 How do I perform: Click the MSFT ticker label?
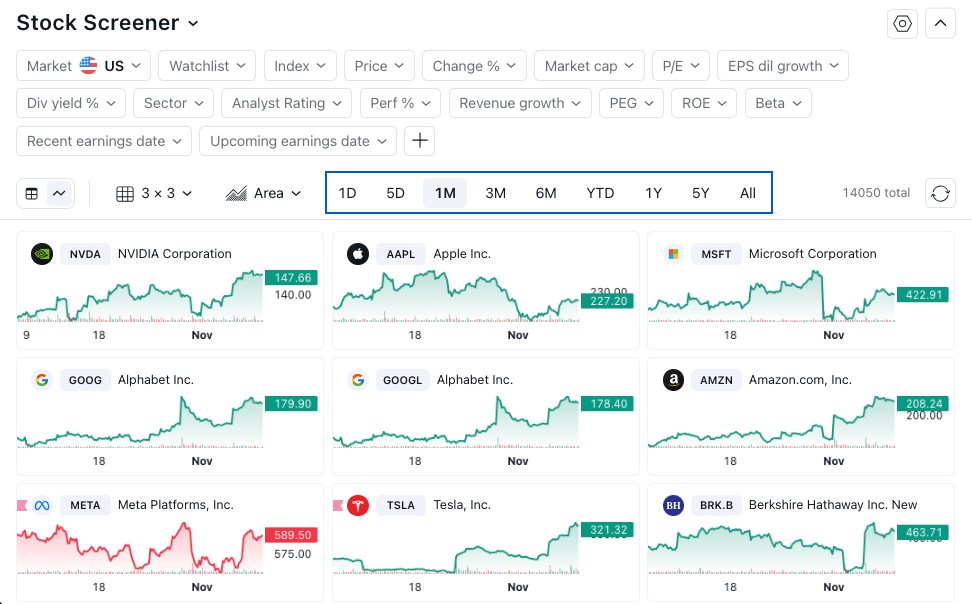[x=716, y=254]
